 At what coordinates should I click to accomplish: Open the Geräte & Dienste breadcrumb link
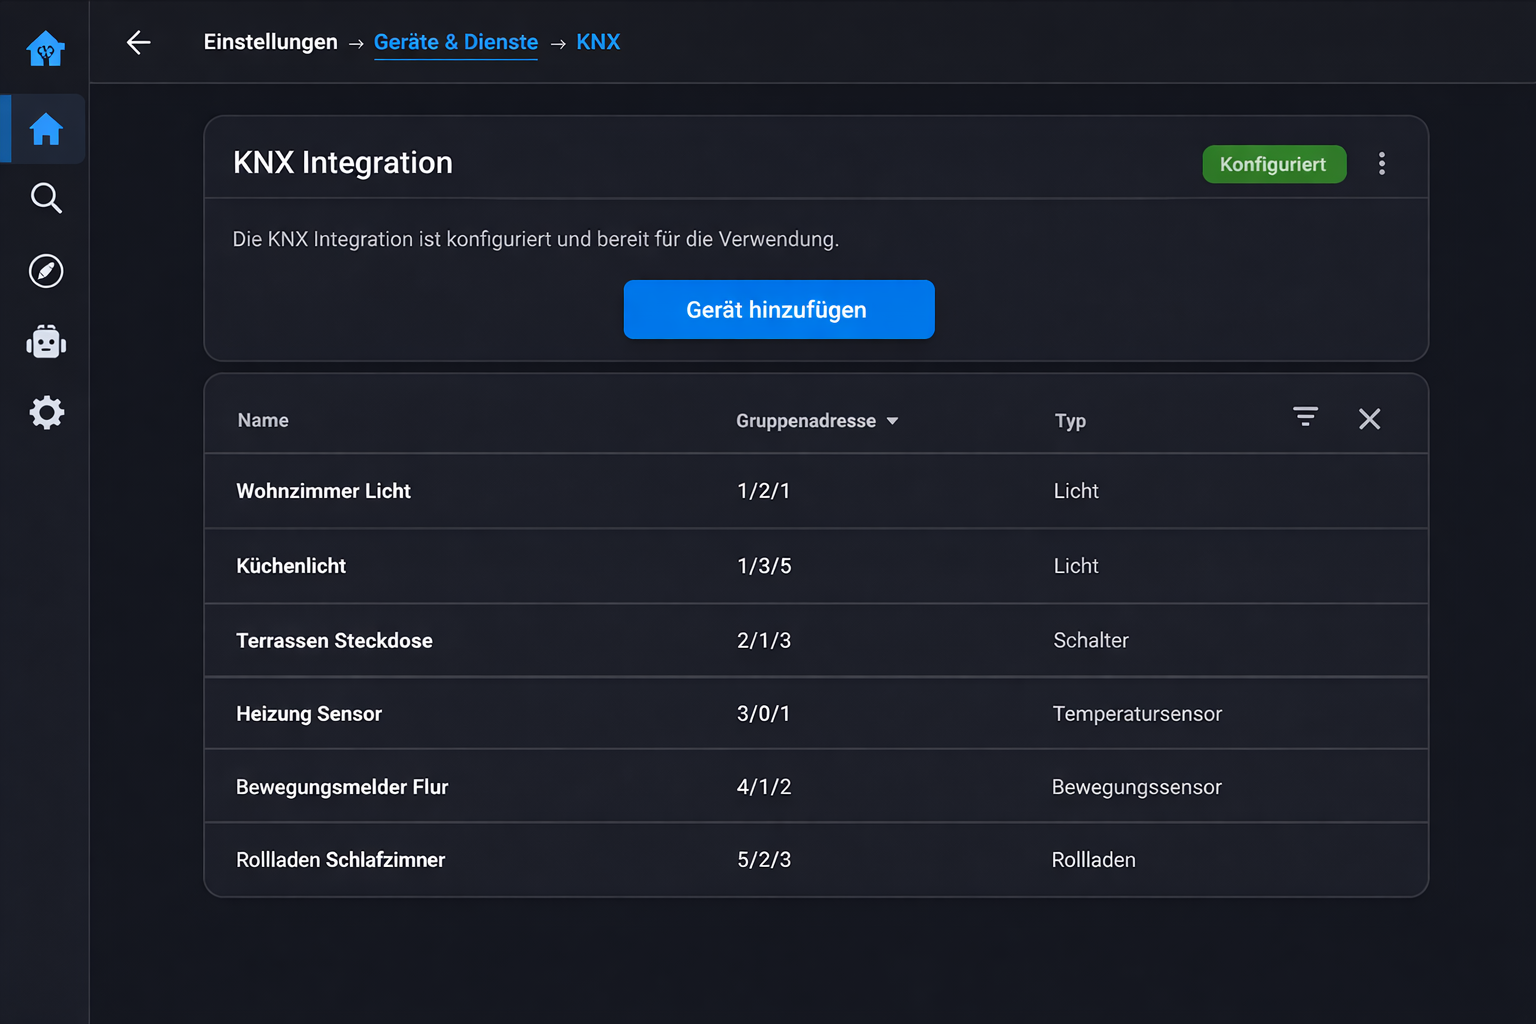pyautogui.click(x=456, y=42)
